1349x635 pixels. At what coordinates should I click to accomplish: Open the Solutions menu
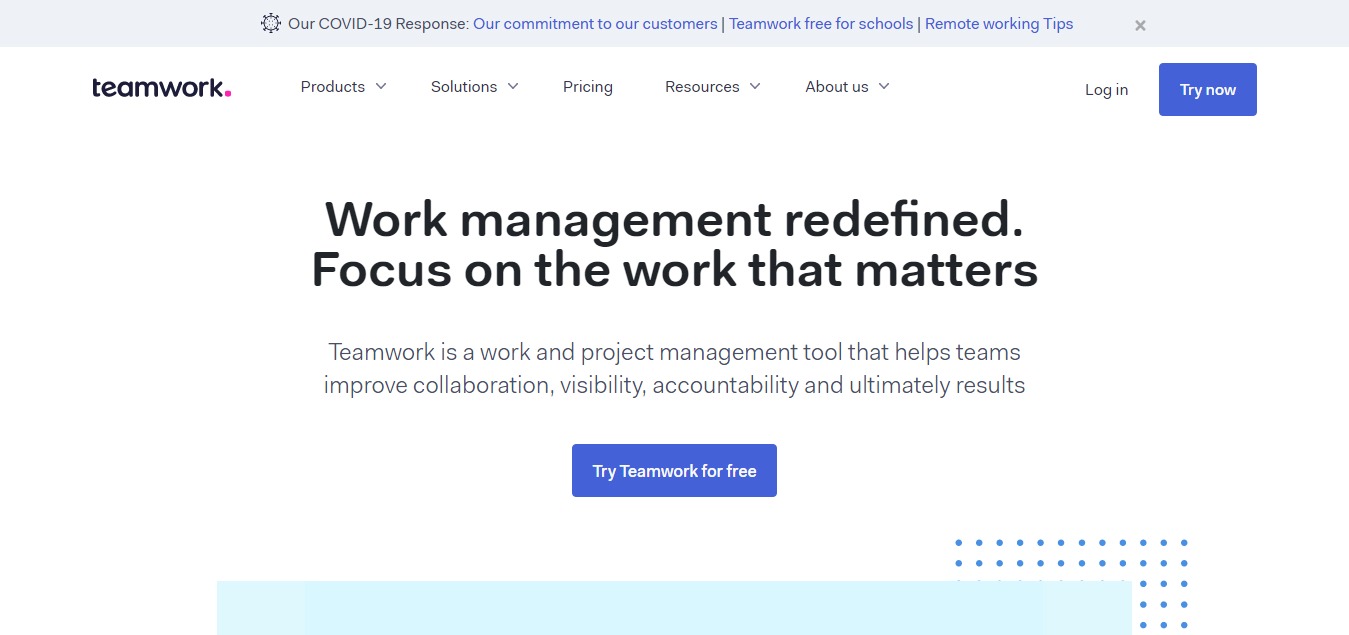tap(464, 87)
